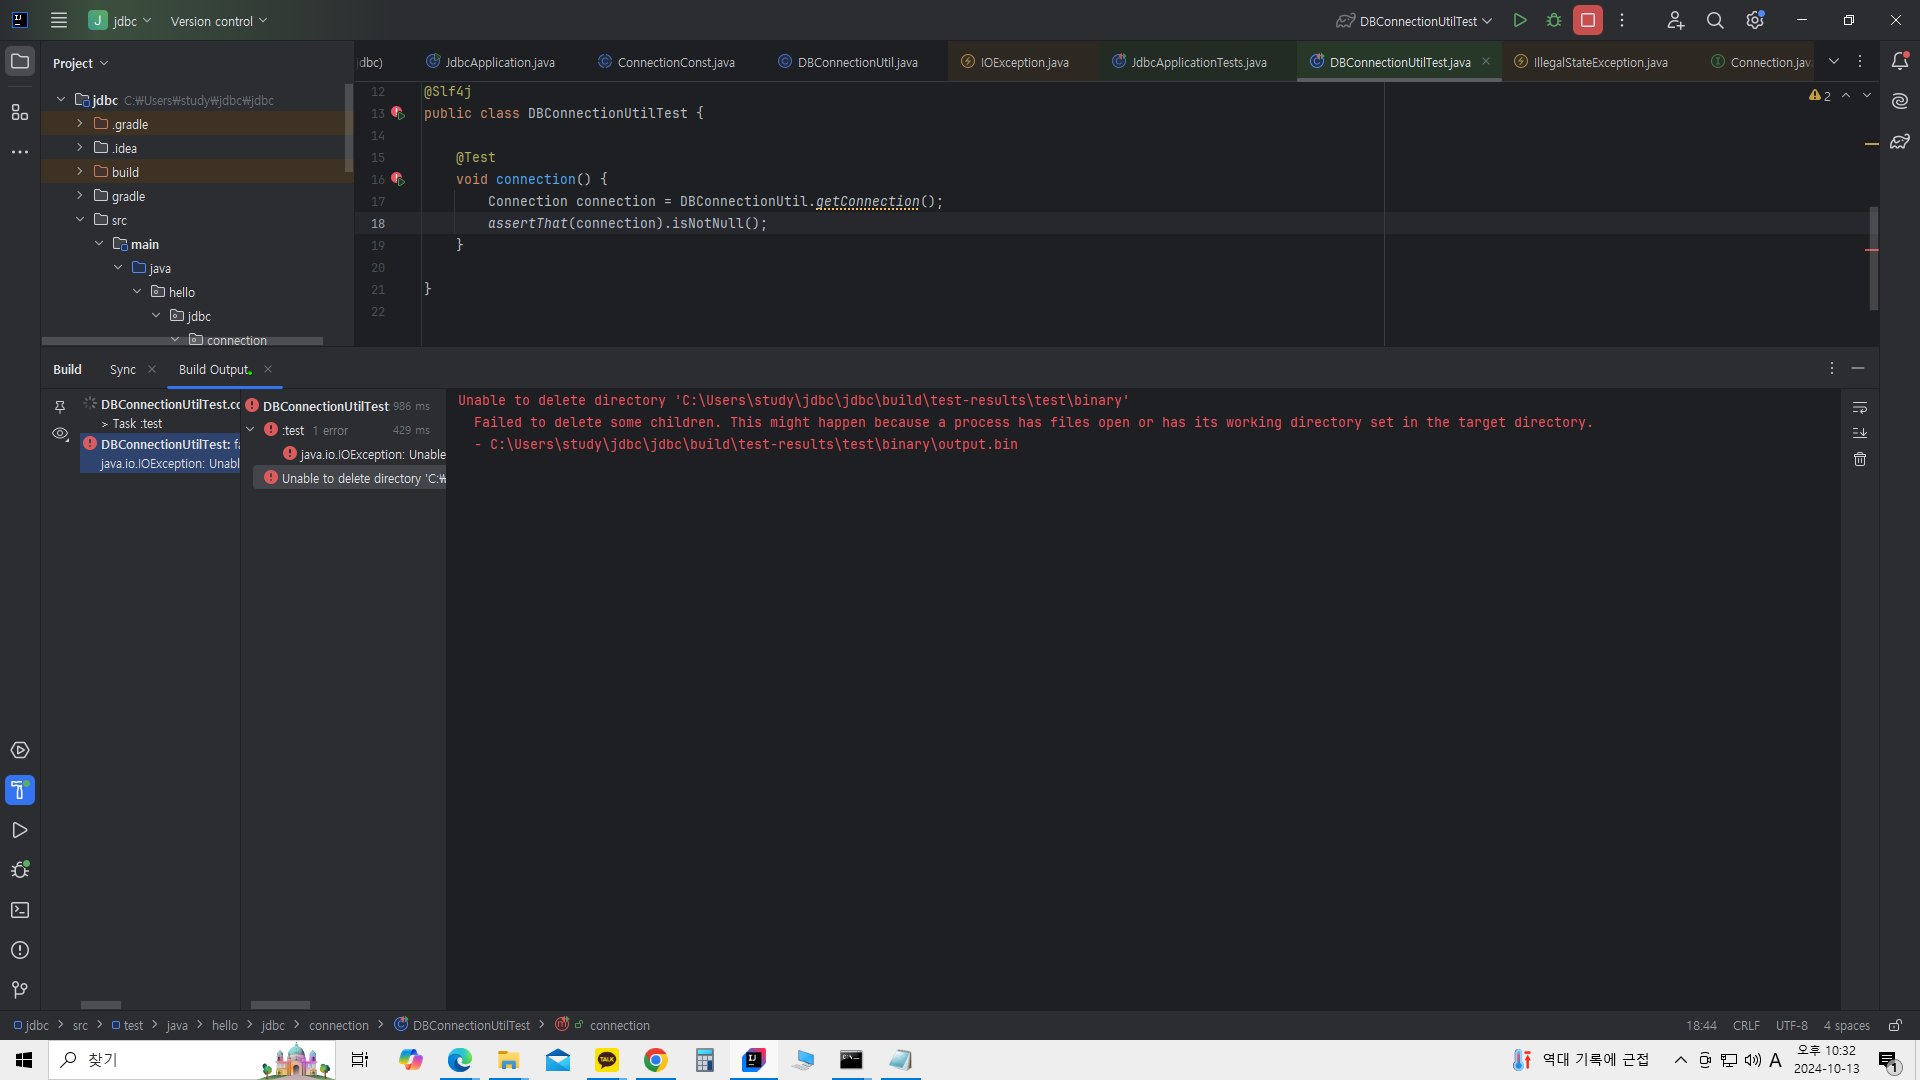
Task: Open the AI Assistant spiral icon
Action: point(1900,101)
